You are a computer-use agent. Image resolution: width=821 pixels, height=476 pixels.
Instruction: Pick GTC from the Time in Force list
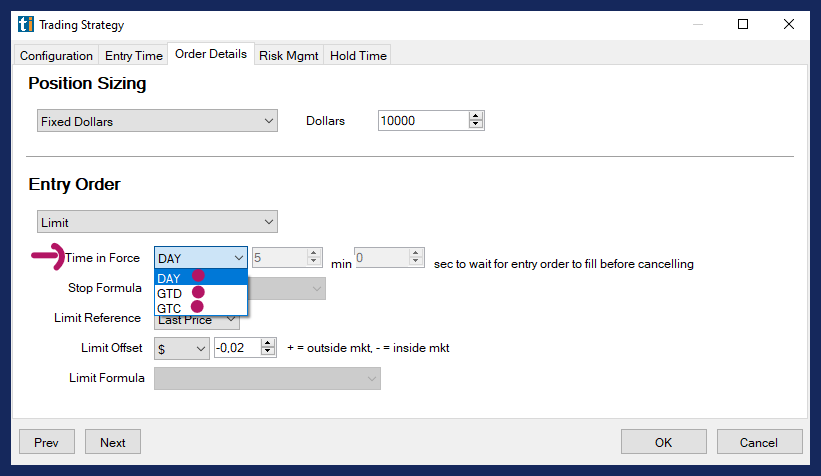pyautogui.click(x=170, y=308)
